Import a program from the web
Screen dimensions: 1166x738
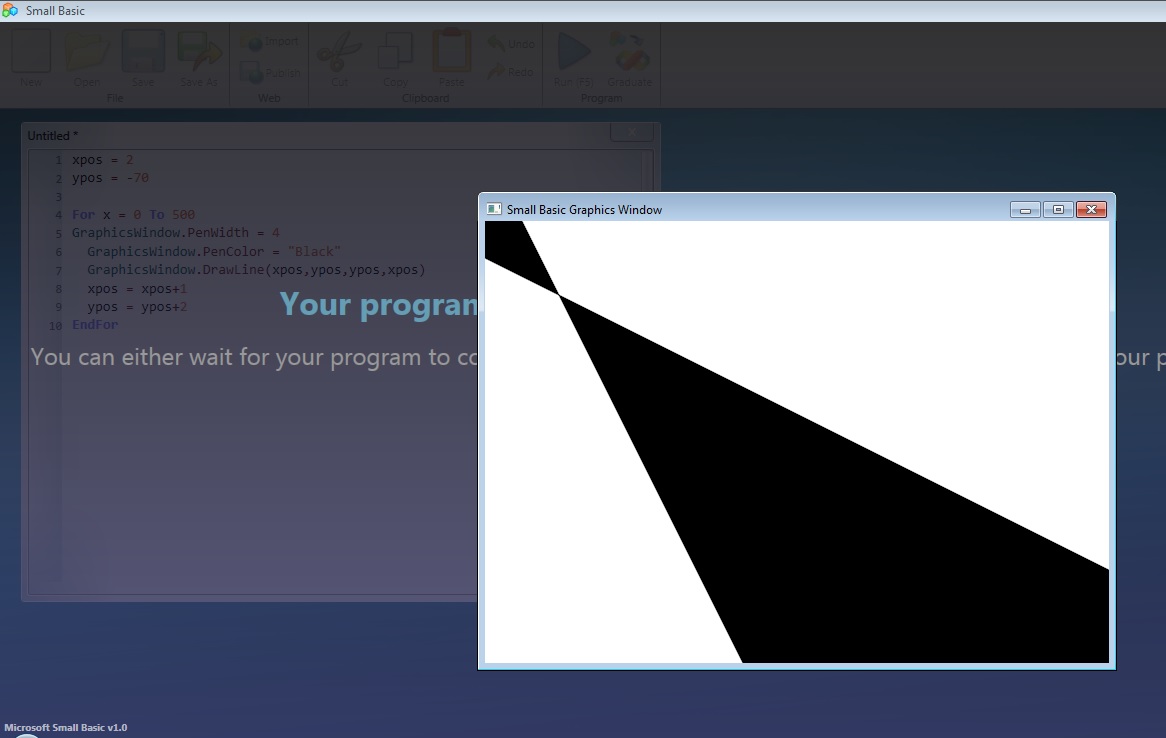[x=270, y=42]
